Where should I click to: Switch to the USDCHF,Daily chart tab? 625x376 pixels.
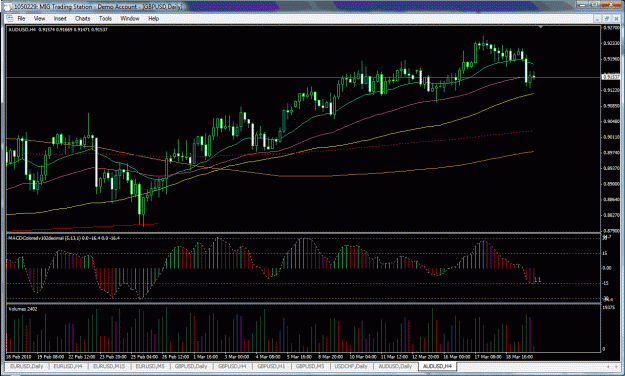tap(351, 366)
